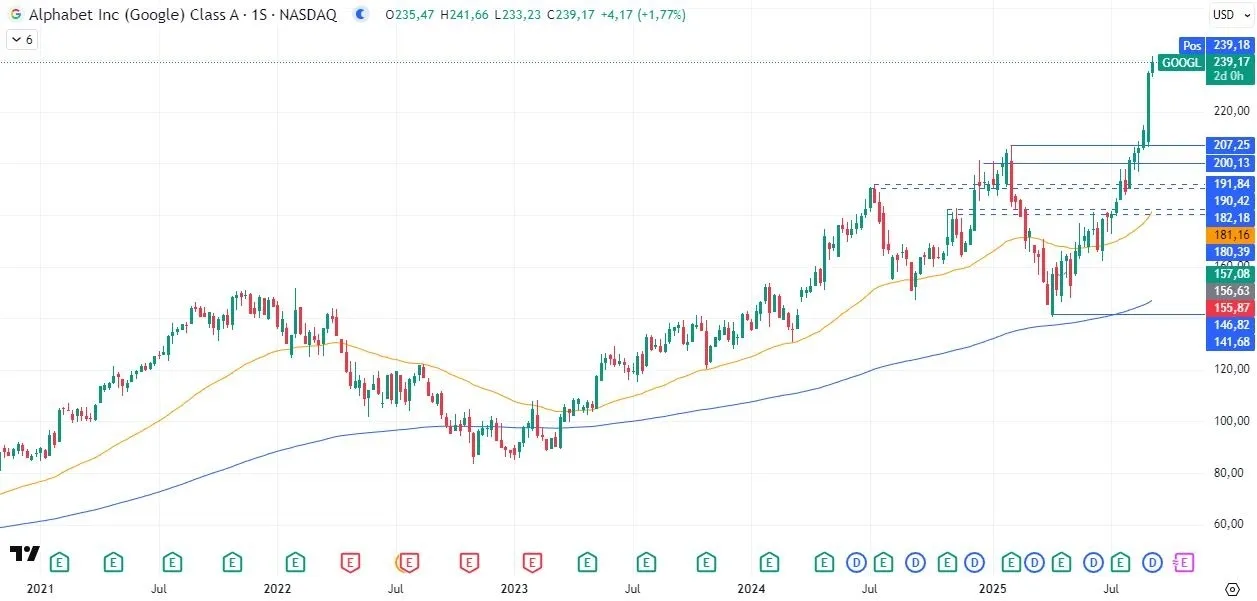Select the first green earnings marker under 2021

58,563
